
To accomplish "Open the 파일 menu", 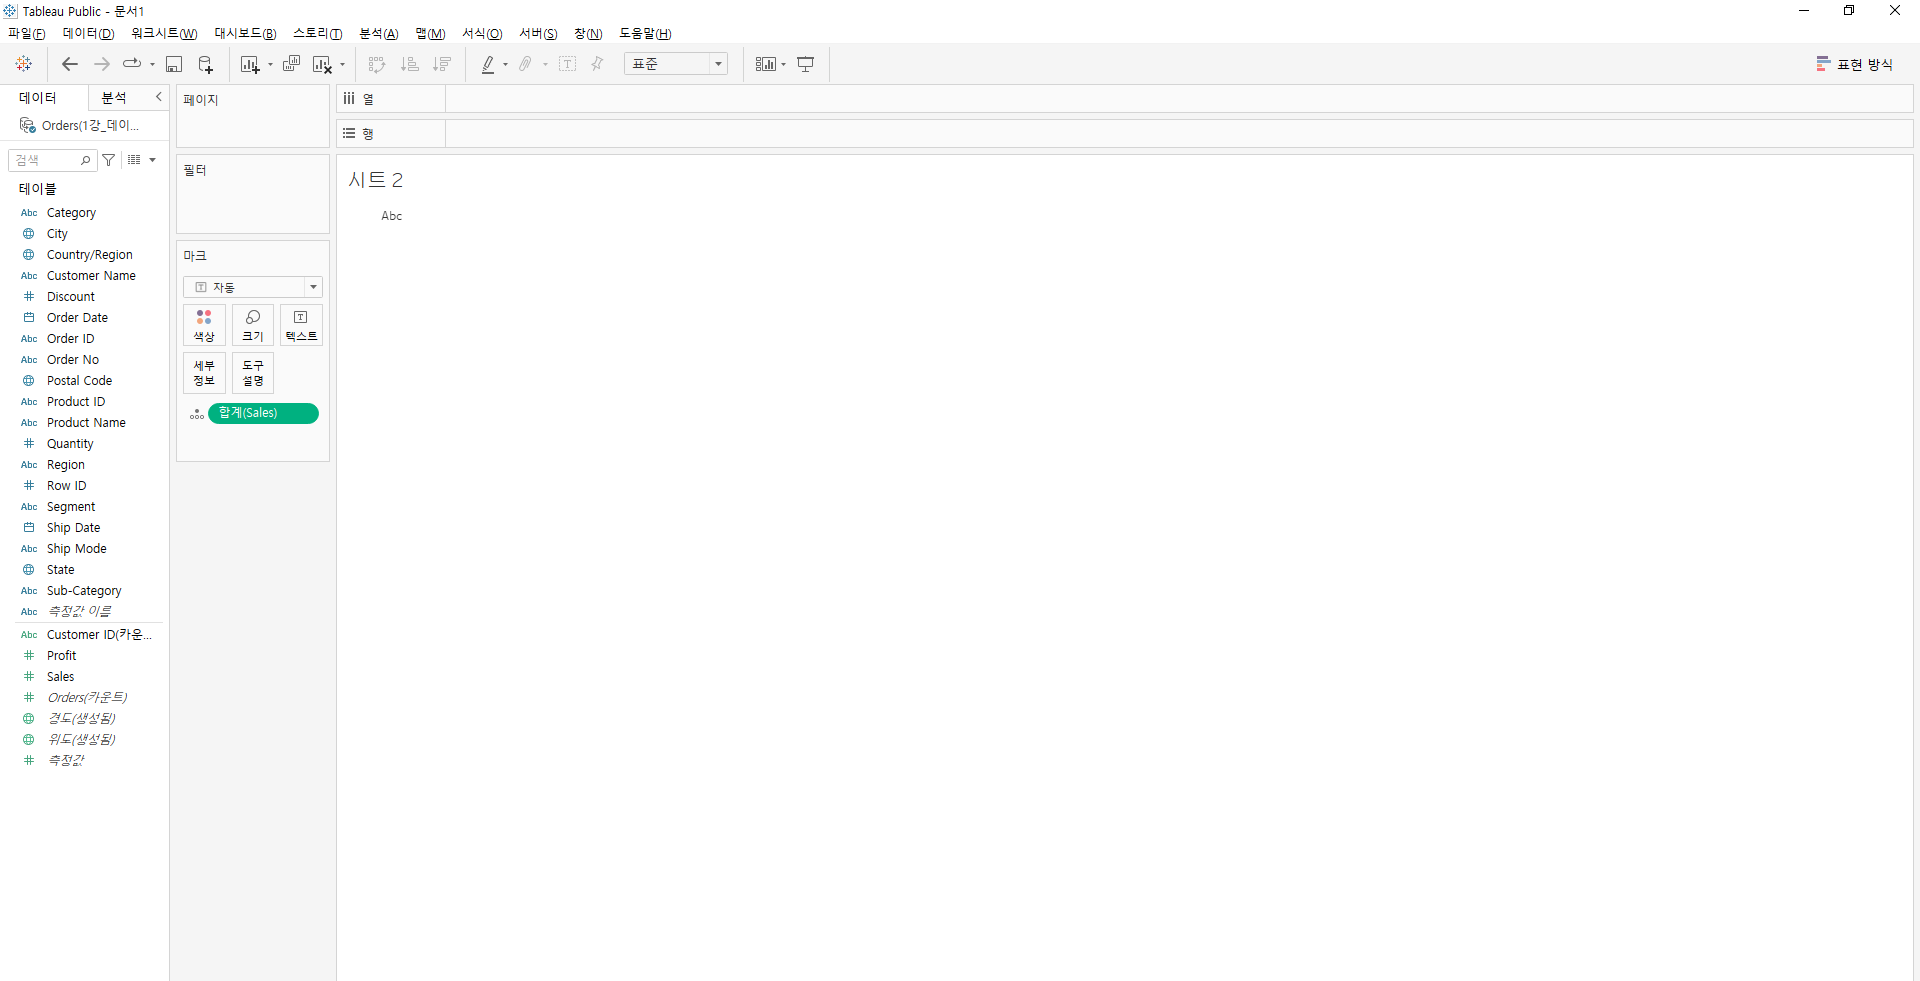I will (27, 34).
